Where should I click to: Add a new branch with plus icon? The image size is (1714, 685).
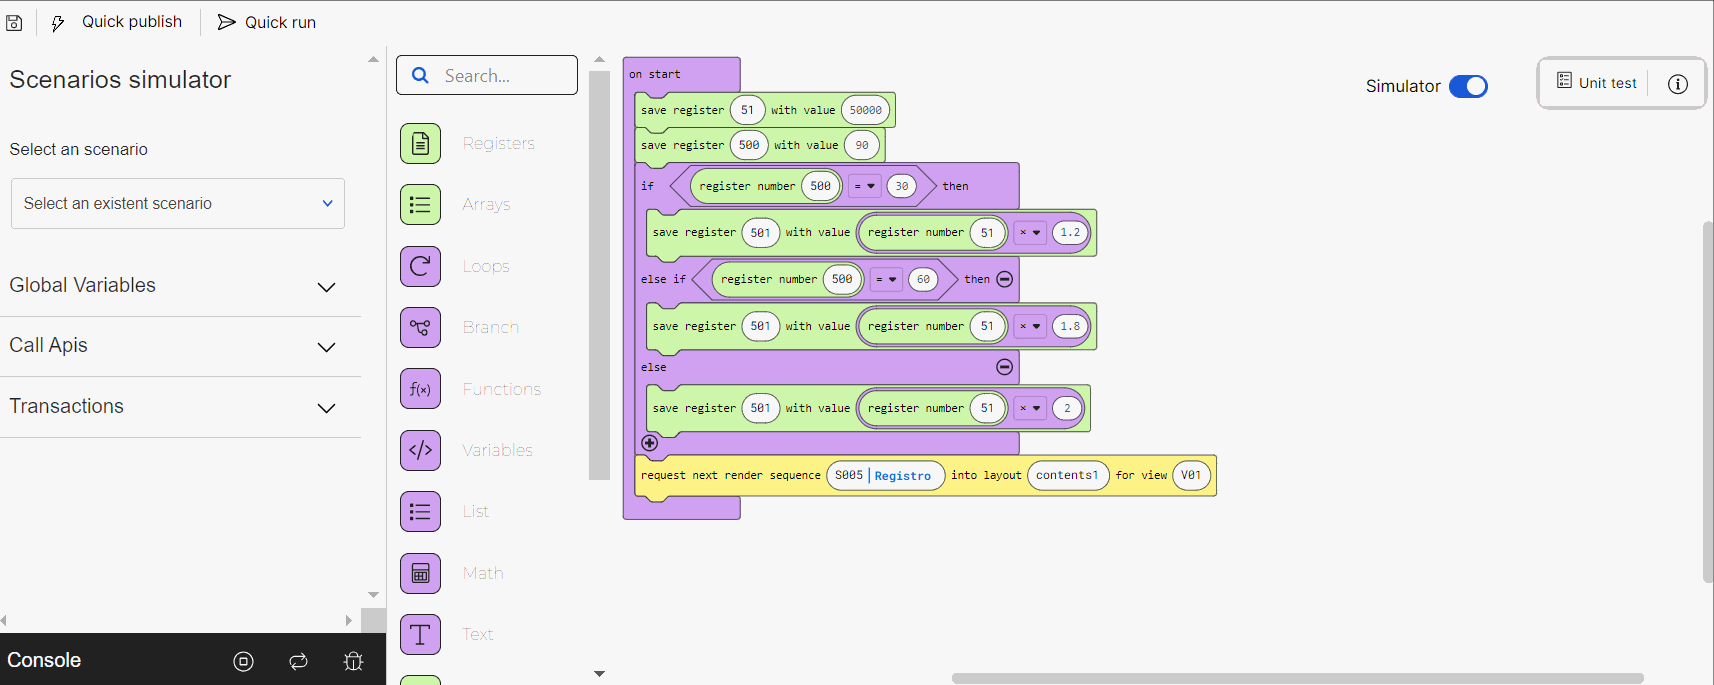pyautogui.click(x=649, y=443)
